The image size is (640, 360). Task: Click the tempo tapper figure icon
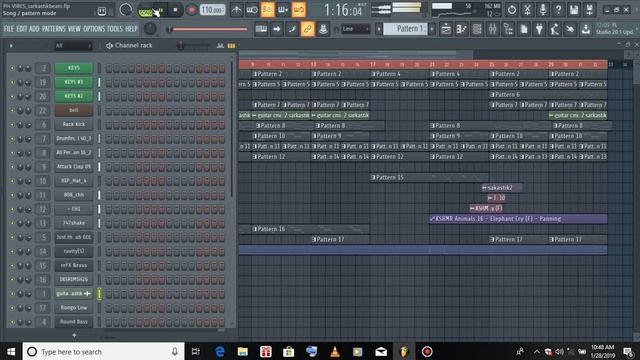click(x=555, y=29)
